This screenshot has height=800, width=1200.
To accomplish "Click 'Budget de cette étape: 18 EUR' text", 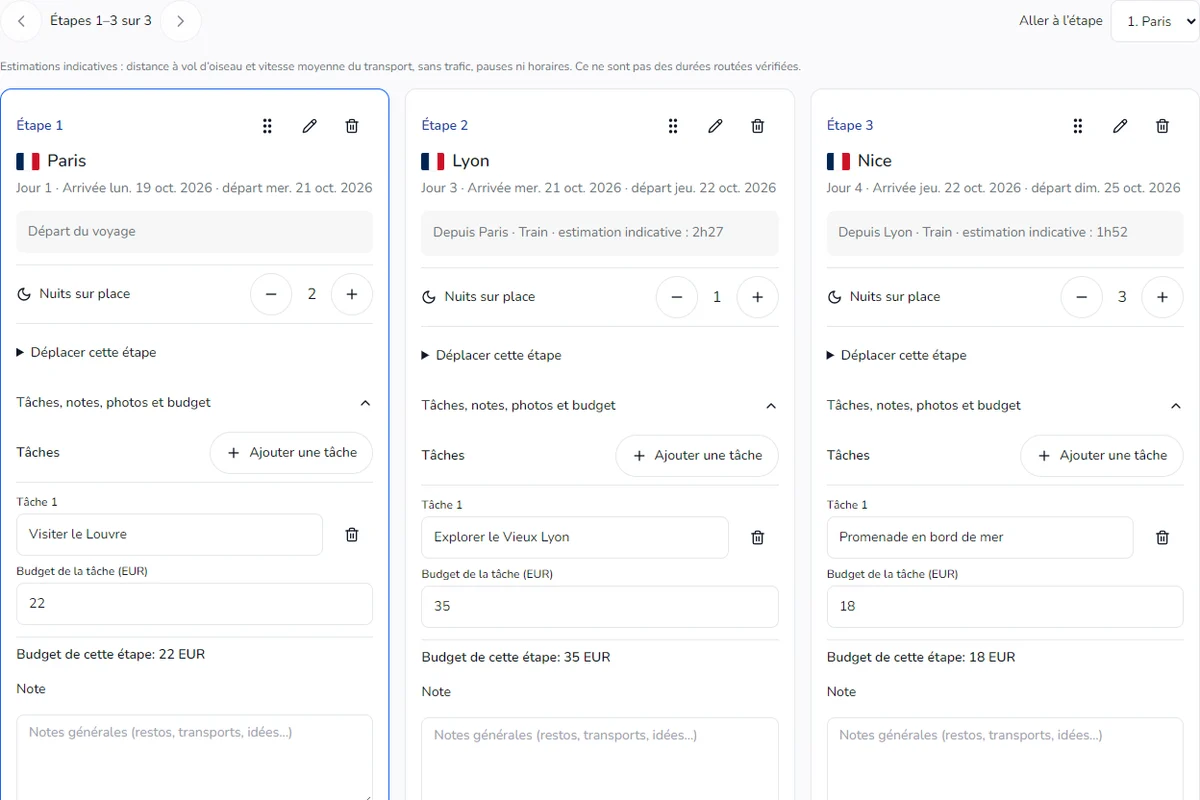I will click(x=921, y=657).
